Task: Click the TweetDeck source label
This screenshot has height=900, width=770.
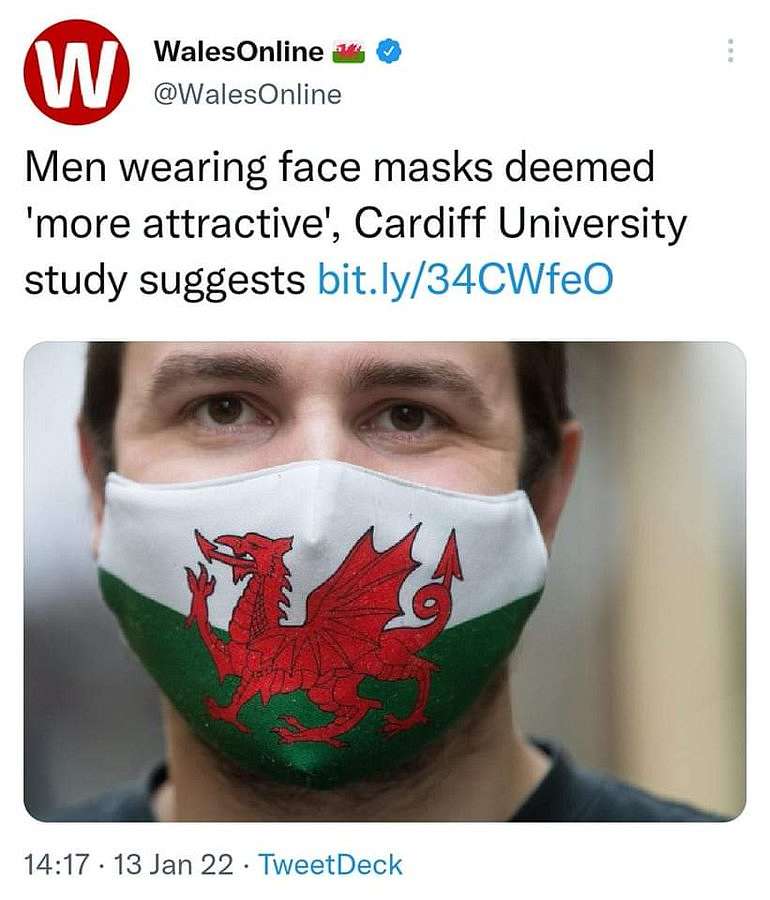Action: (330, 864)
